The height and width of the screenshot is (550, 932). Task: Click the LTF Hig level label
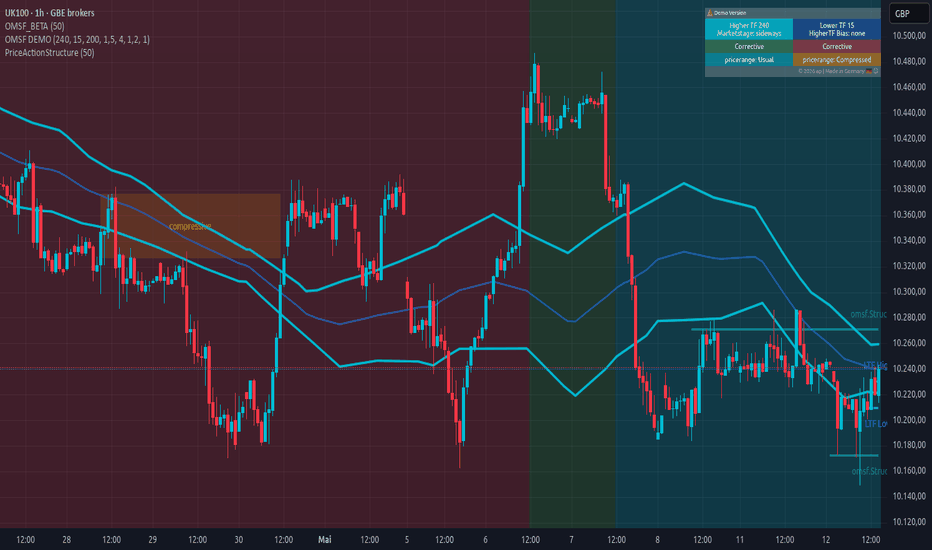[x=875, y=365]
